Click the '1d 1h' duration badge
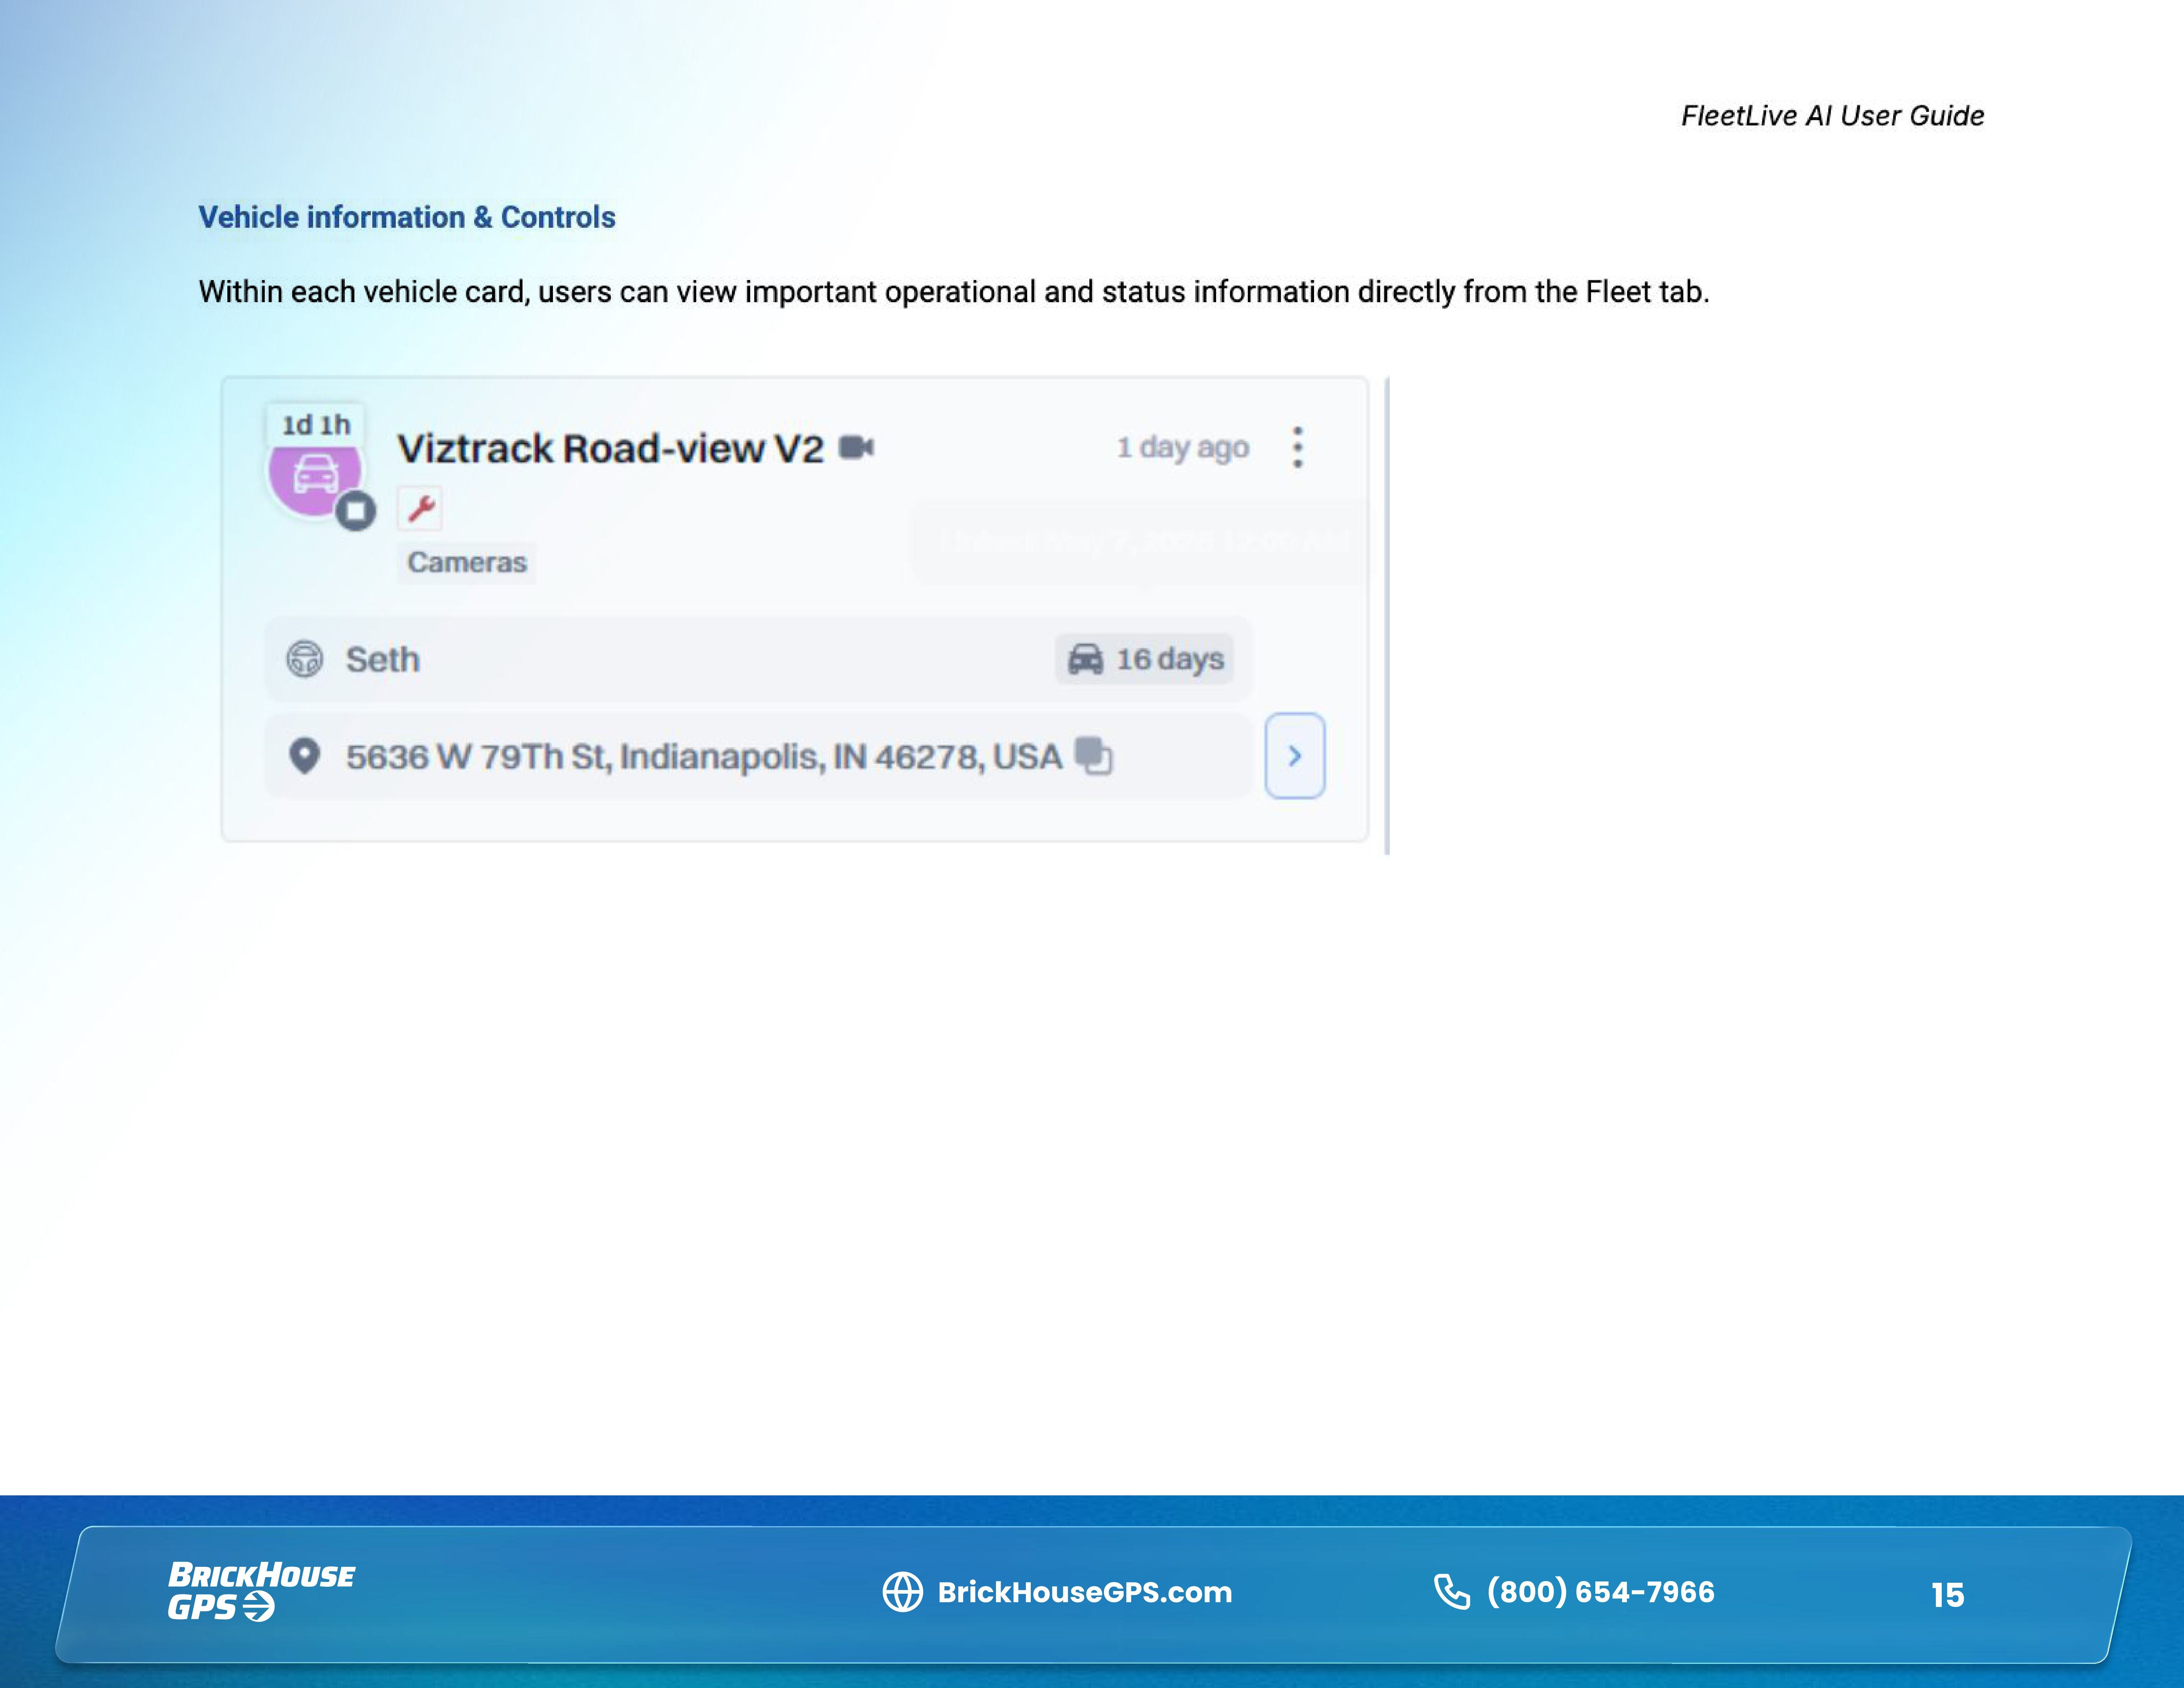Screen dimensions: 2184x1688 (316, 425)
